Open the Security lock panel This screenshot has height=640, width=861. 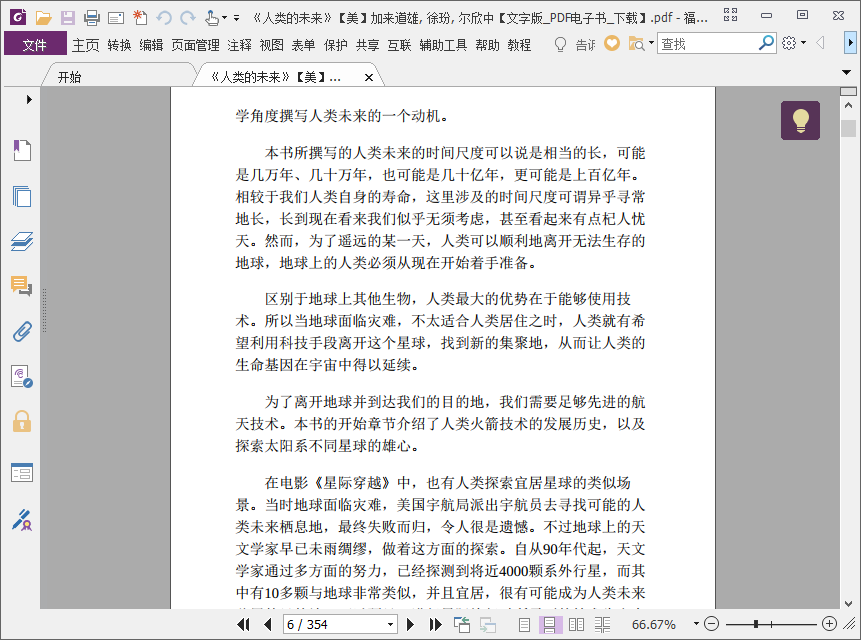pyautogui.click(x=22, y=422)
